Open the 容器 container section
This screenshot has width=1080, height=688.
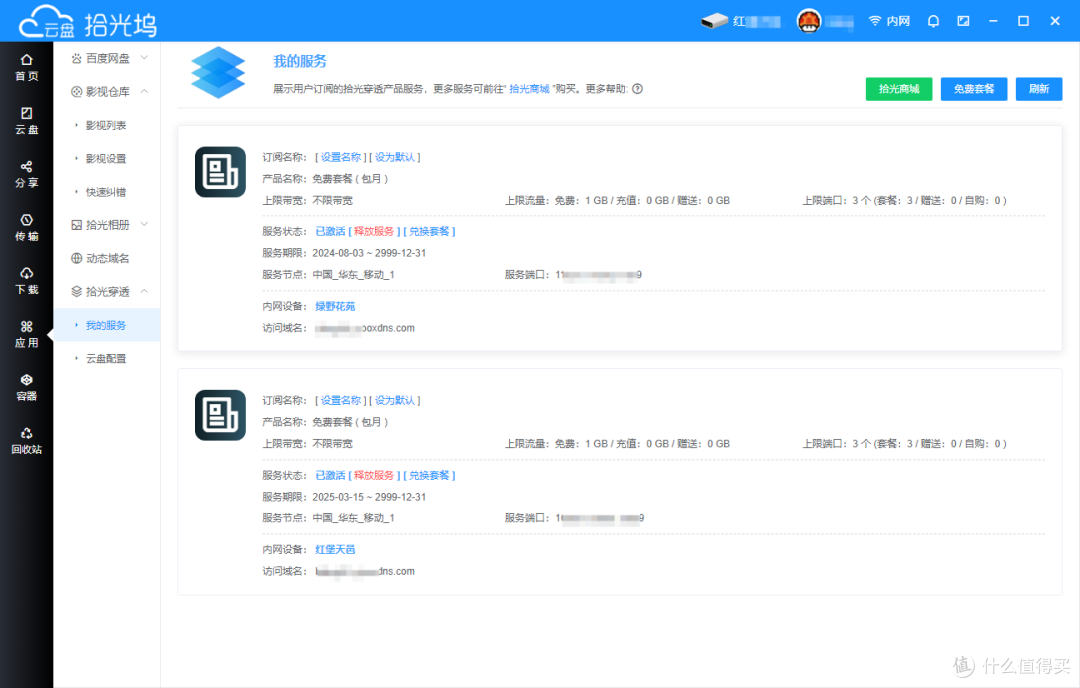point(26,388)
